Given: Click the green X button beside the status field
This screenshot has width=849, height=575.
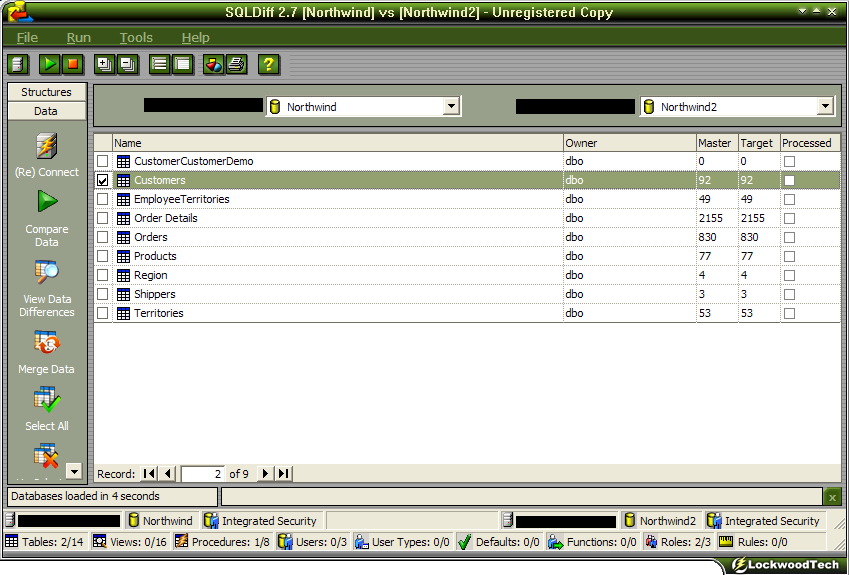Looking at the screenshot, I should click(832, 496).
